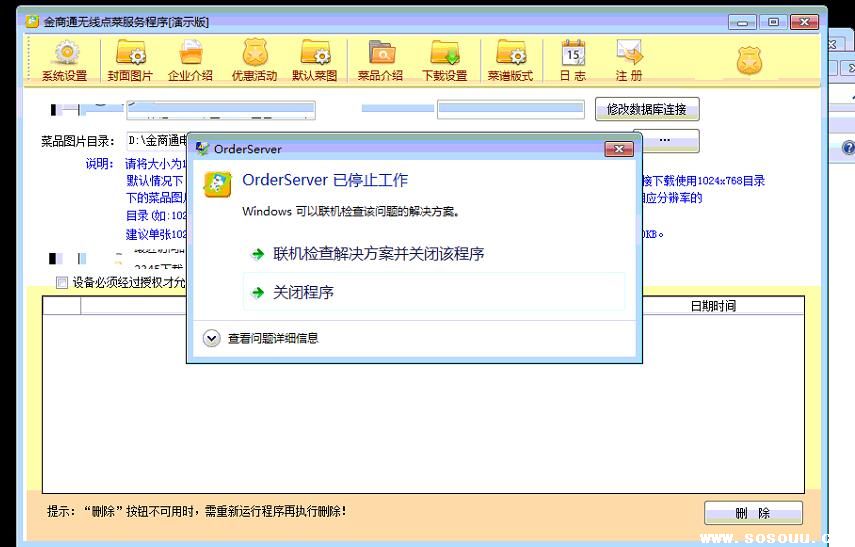
Task: Open the 优惠活动 toolbar icon
Action: (254, 61)
